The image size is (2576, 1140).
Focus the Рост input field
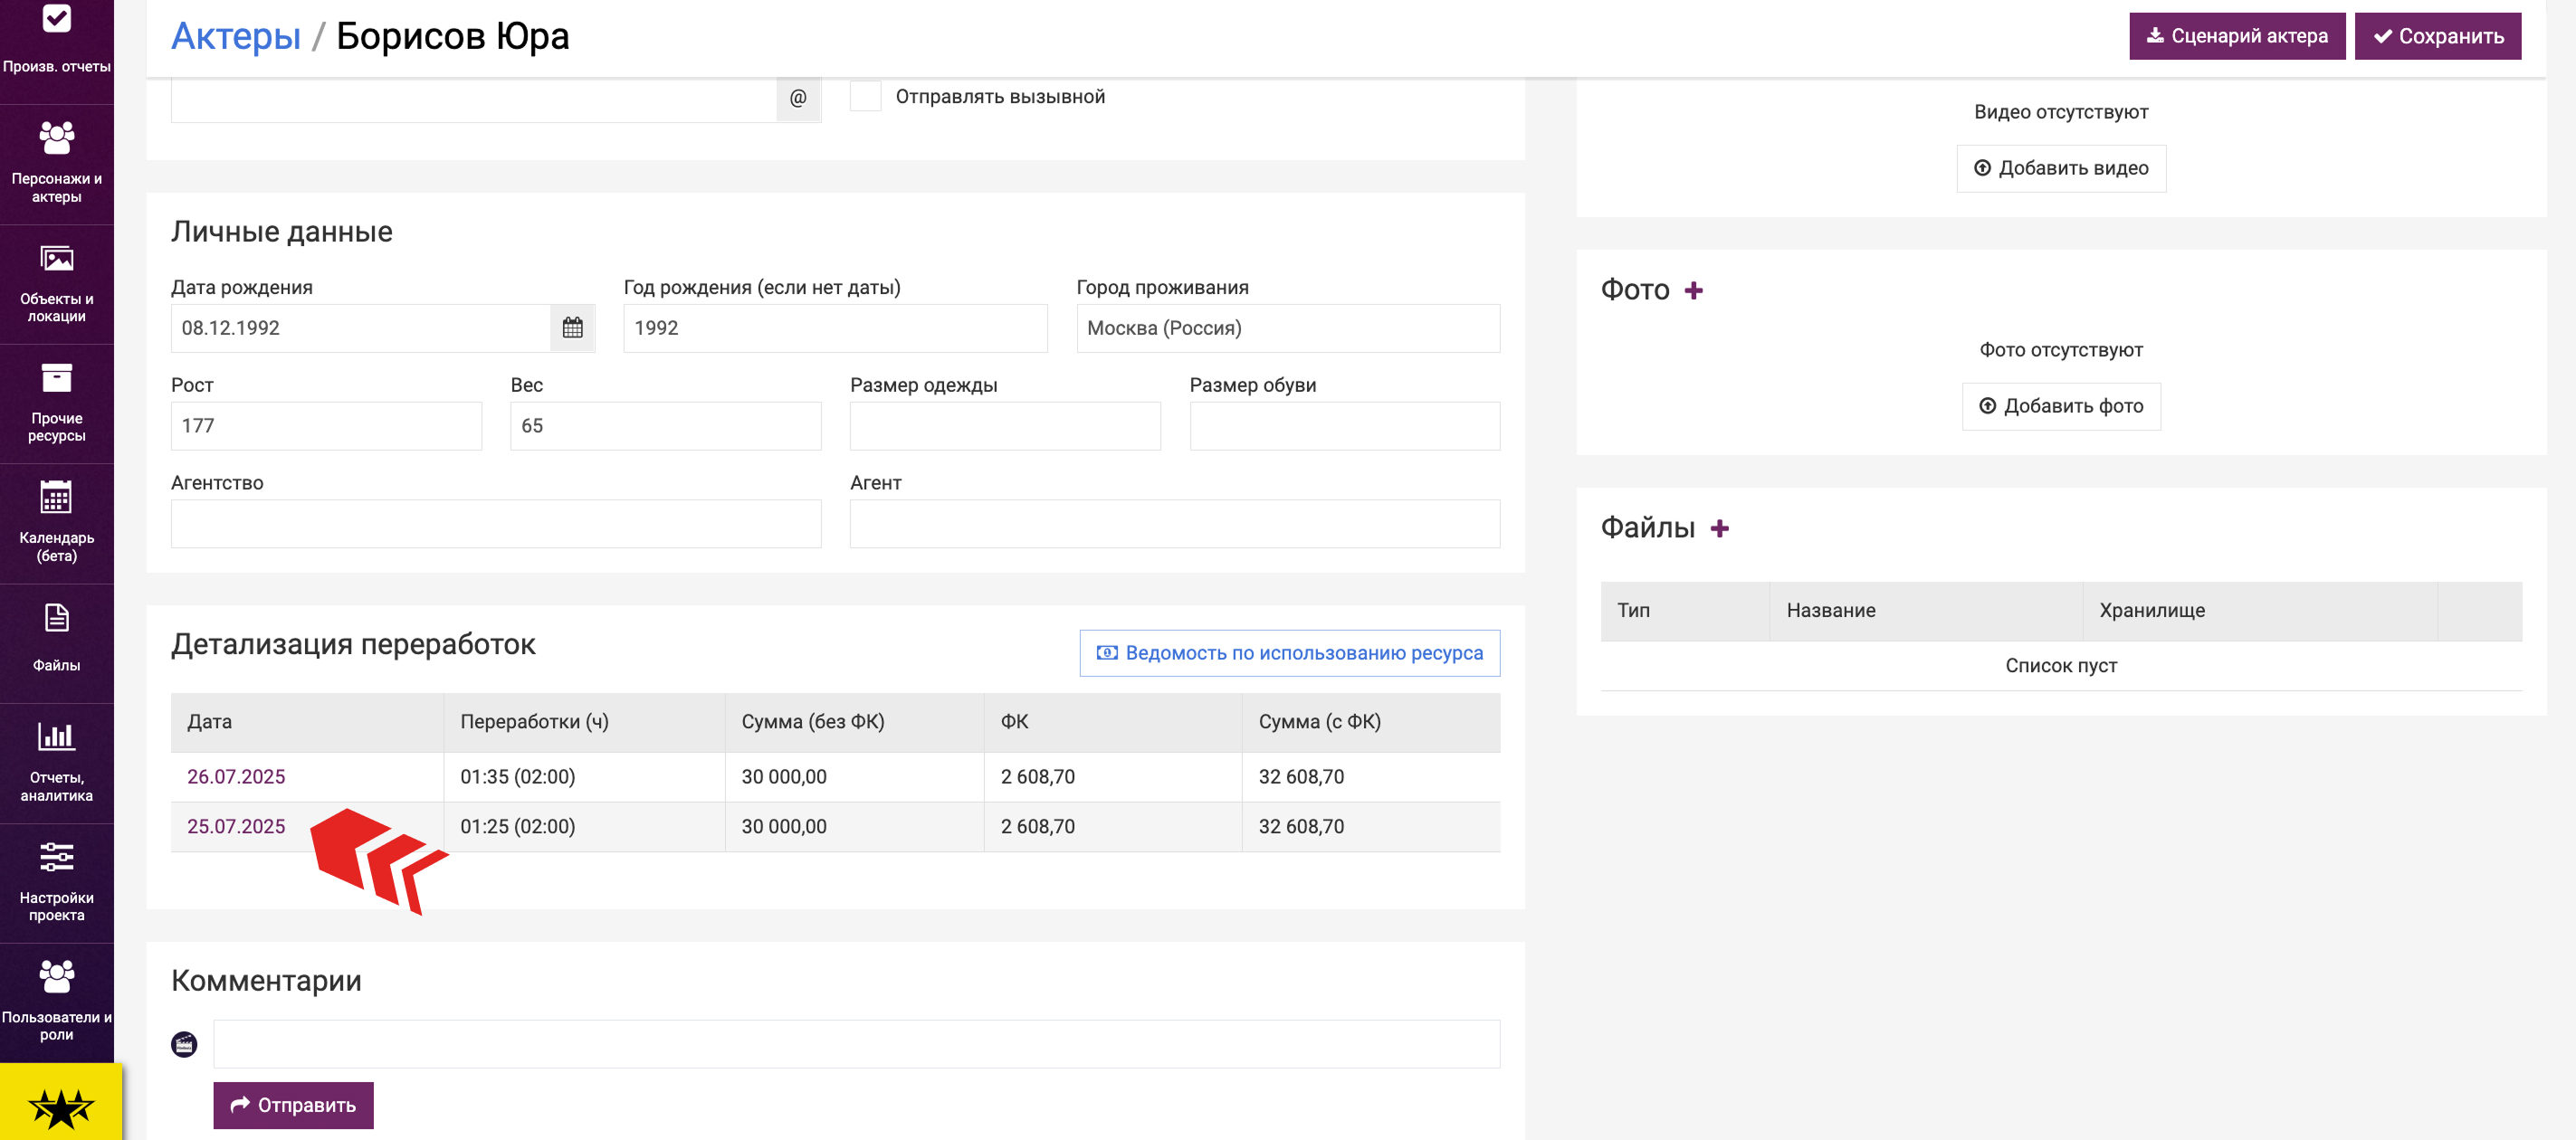[x=326, y=426]
